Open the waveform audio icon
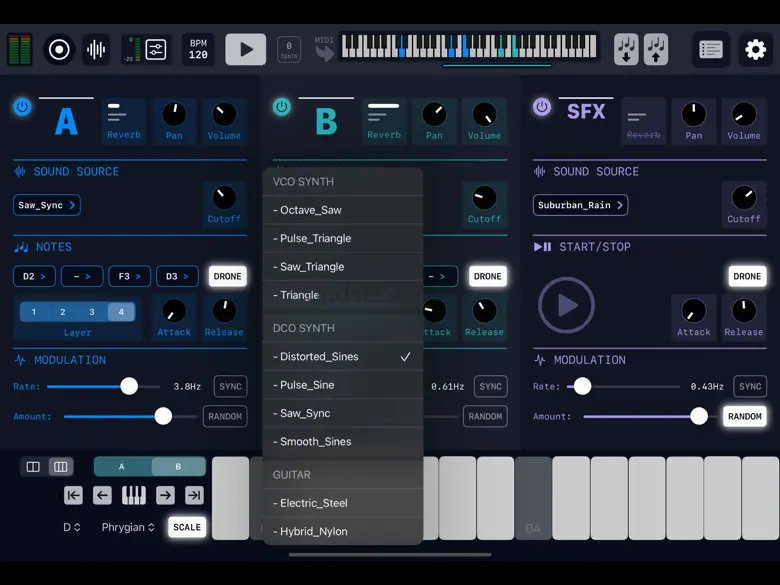This screenshot has width=780, height=585. click(96, 49)
